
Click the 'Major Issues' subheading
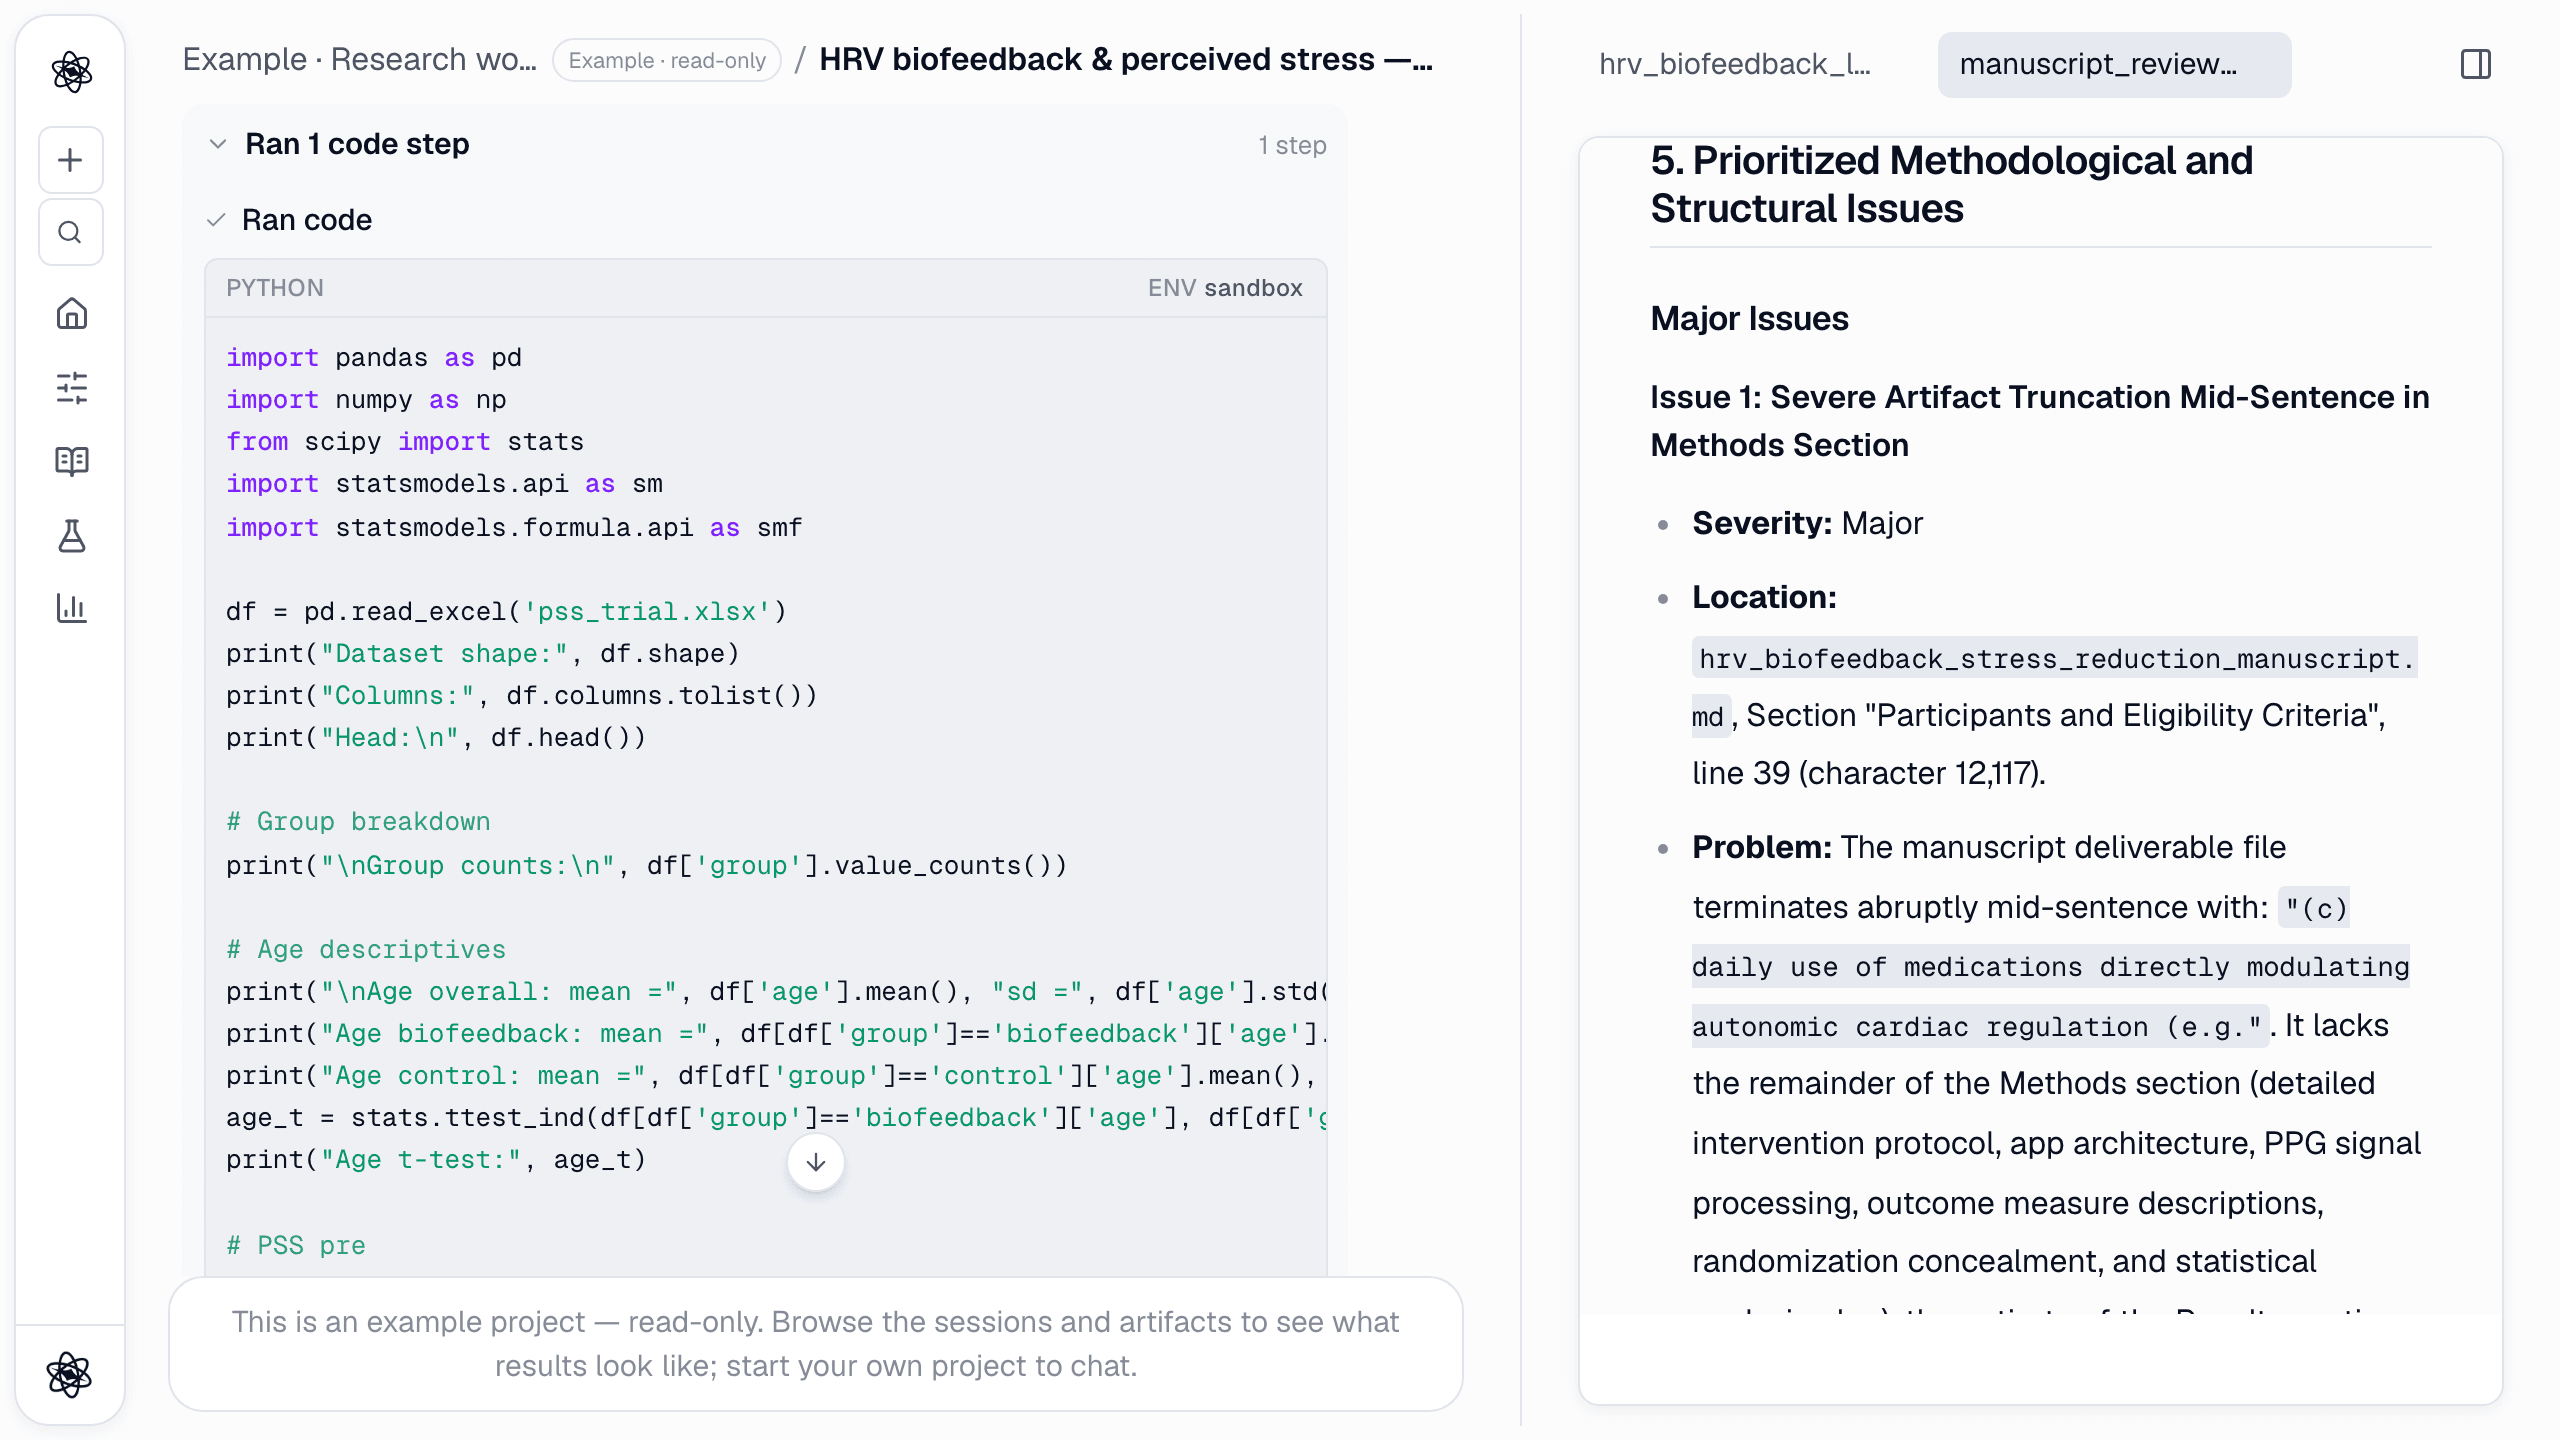coord(1749,318)
